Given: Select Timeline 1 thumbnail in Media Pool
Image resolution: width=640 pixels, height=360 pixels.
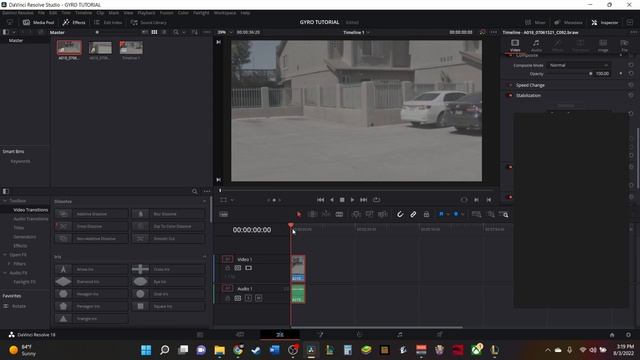Looking at the screenshot, I should coord(131,48).
